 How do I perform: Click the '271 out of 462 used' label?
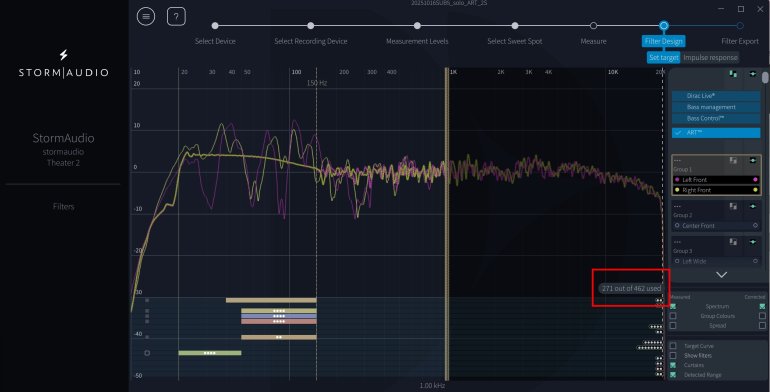tap(631, 288)
